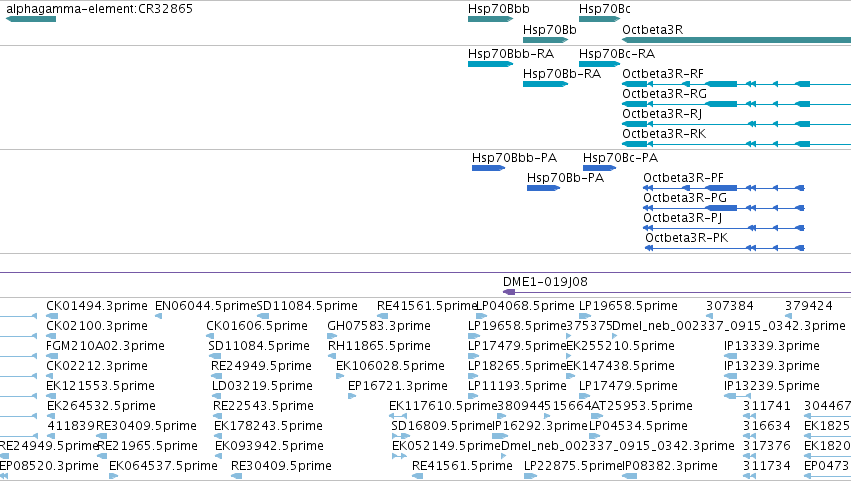Select EP16721.3prime EST

click(x=352, y=397)
